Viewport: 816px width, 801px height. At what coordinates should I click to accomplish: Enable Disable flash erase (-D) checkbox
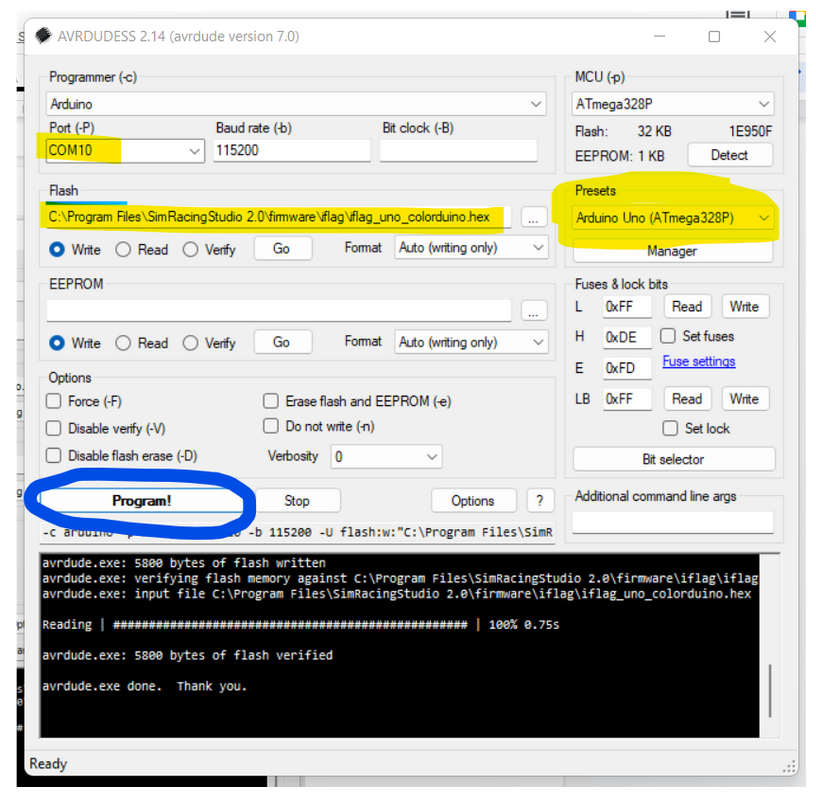53,456
